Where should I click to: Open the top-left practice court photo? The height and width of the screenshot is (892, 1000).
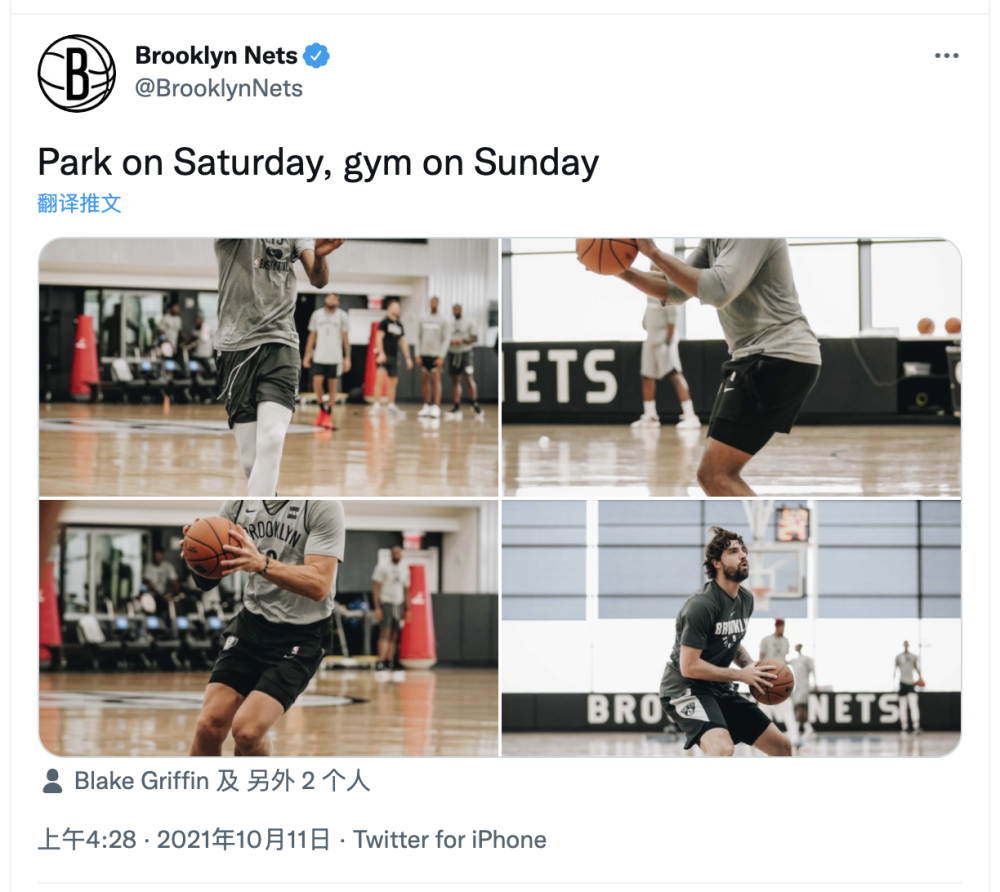268,367
